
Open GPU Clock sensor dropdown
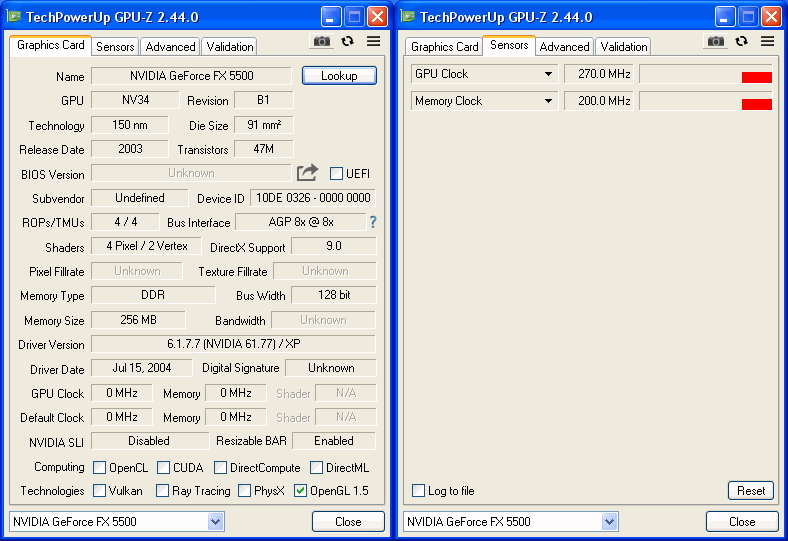point(548,74)
